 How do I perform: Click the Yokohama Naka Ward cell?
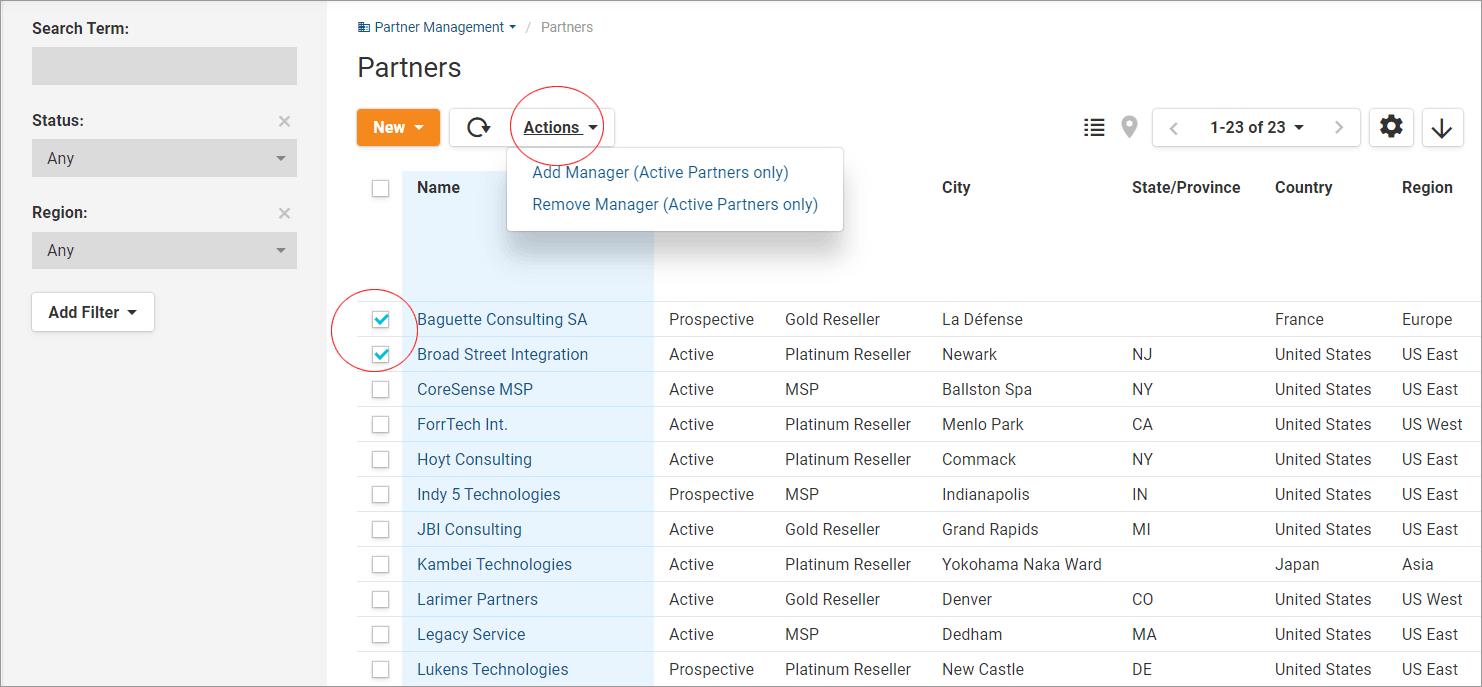pyautogui.click(x=1022, y=564)
